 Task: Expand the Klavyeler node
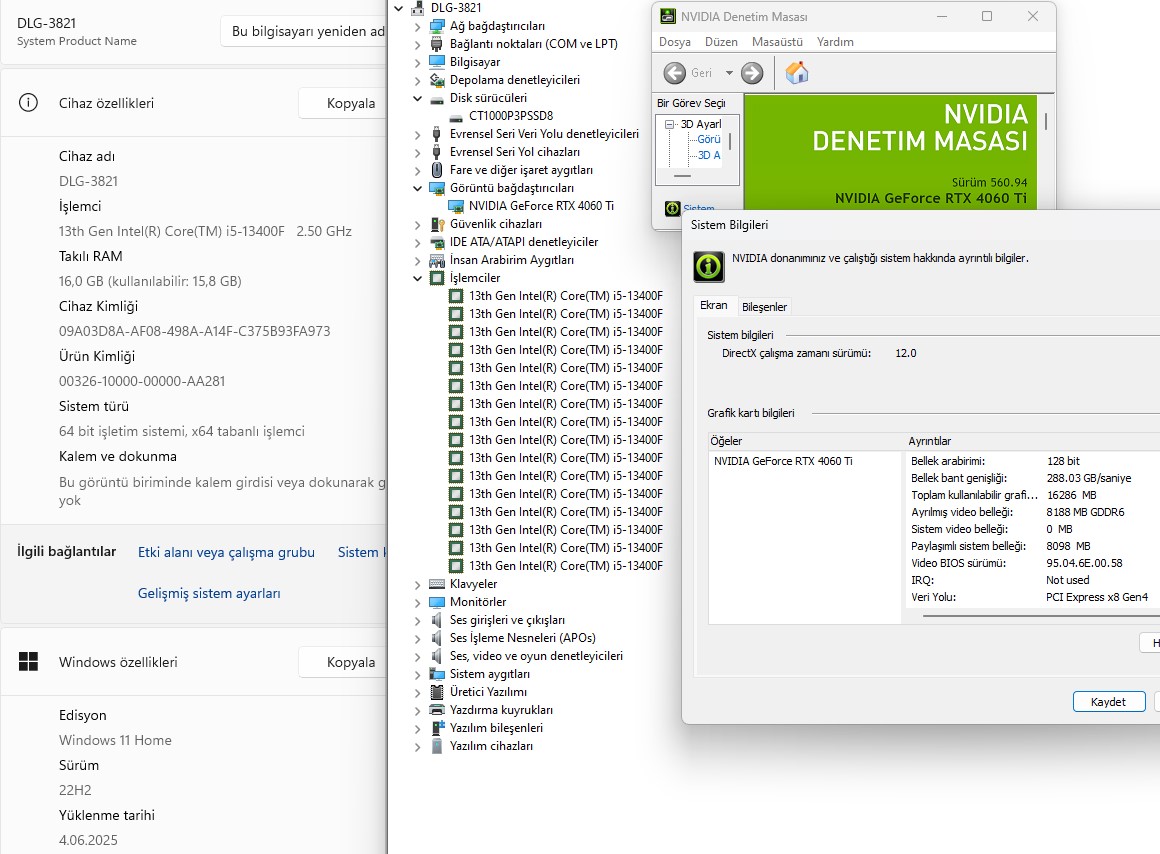[417, 585]
